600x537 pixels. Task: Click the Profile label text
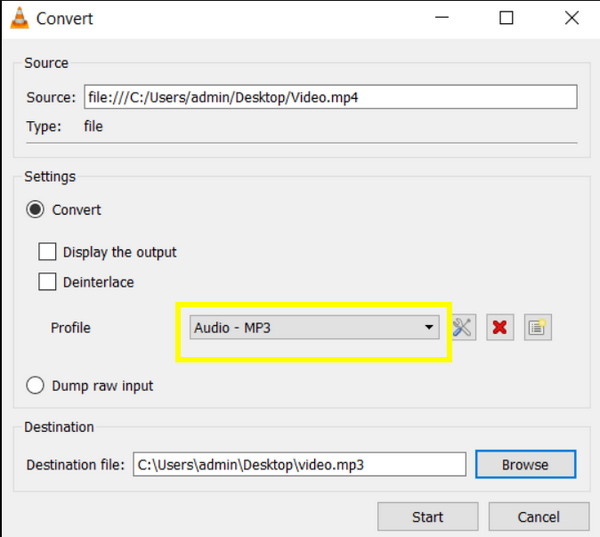click(70, 327)
